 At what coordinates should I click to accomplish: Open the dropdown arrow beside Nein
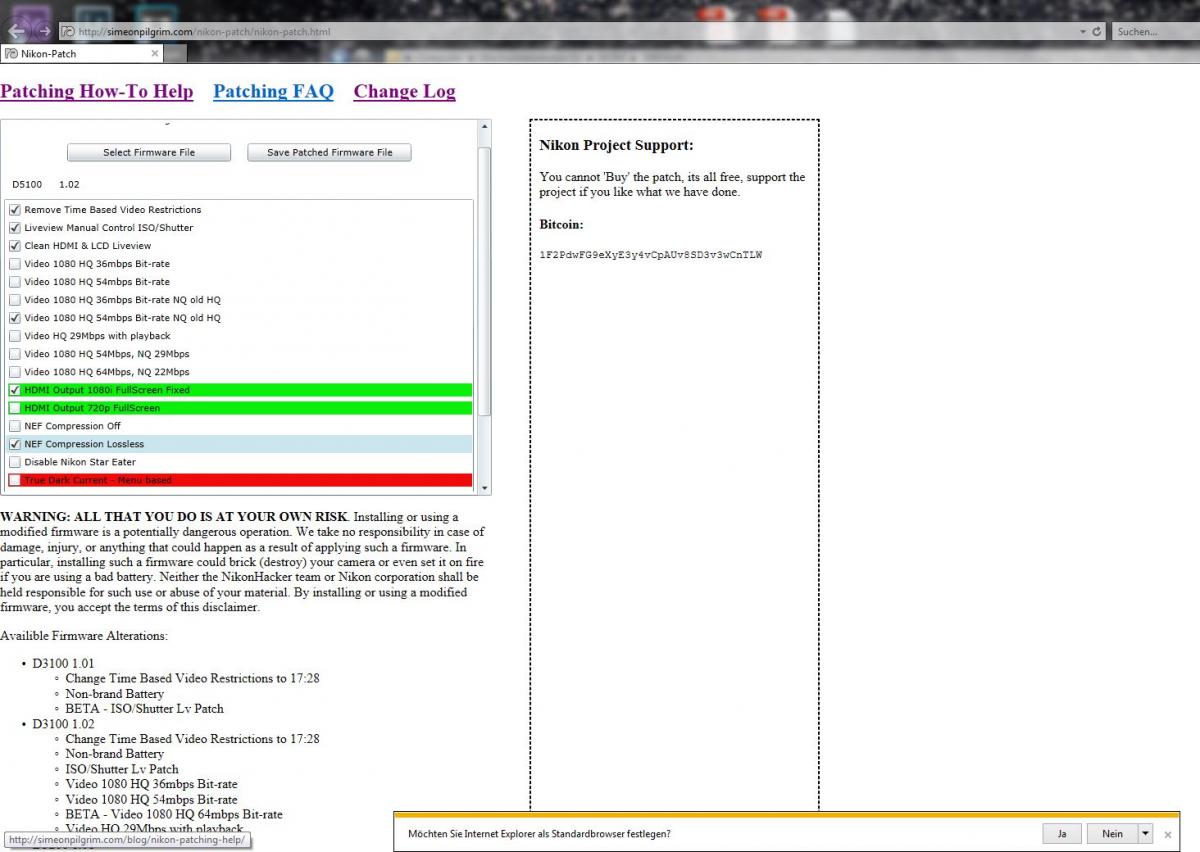tap(1145, 833)
